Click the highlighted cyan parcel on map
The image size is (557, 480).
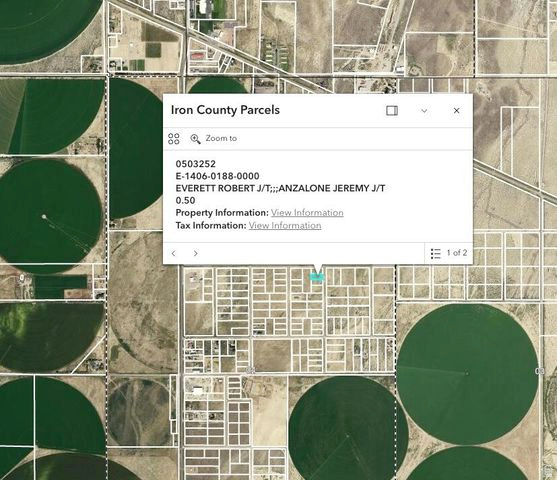coord(317,277)
